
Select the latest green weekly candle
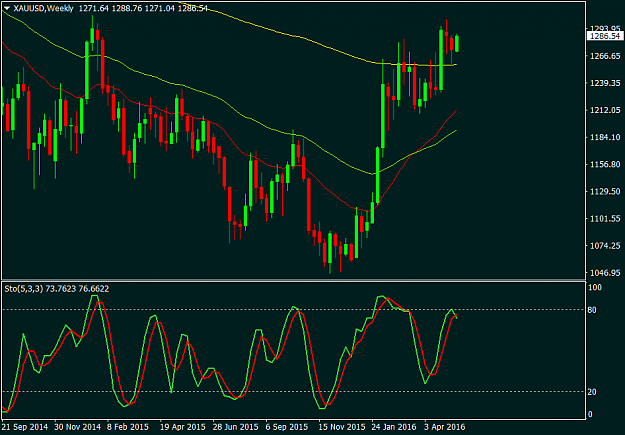(457, 43)
